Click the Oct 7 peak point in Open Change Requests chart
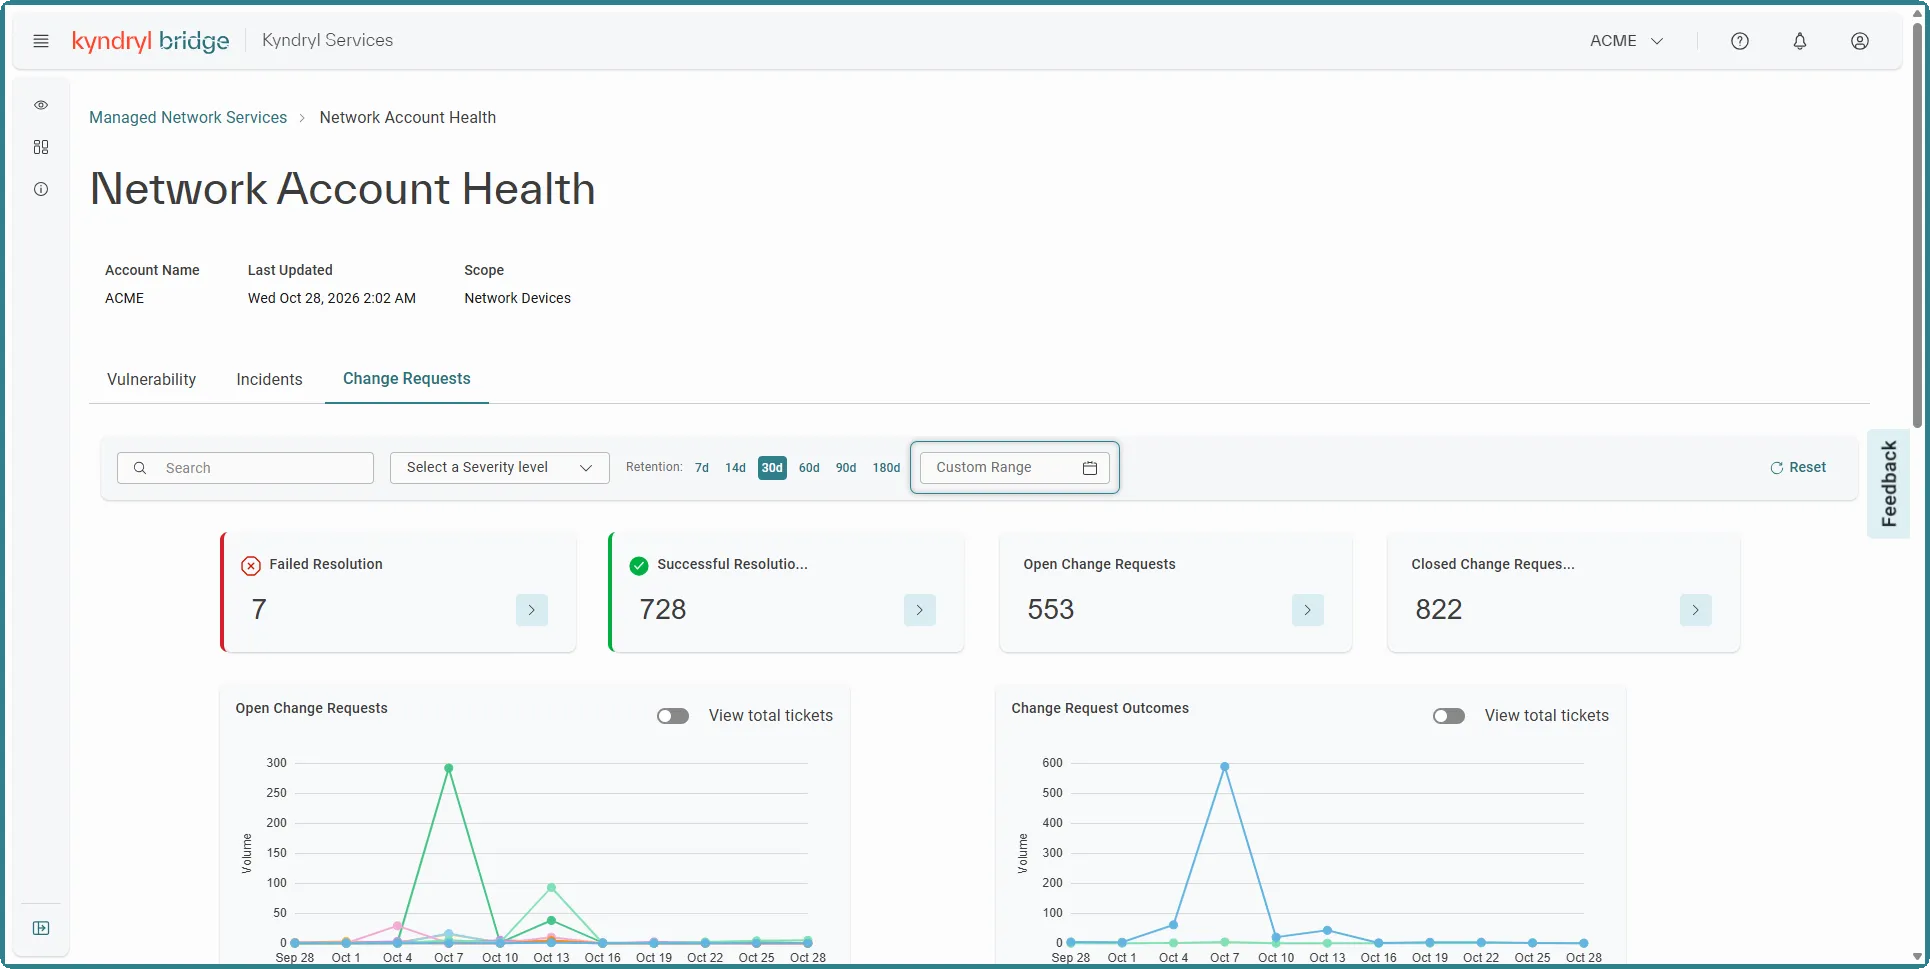This screenshot has height=969, width=1930. click(449, 768)
